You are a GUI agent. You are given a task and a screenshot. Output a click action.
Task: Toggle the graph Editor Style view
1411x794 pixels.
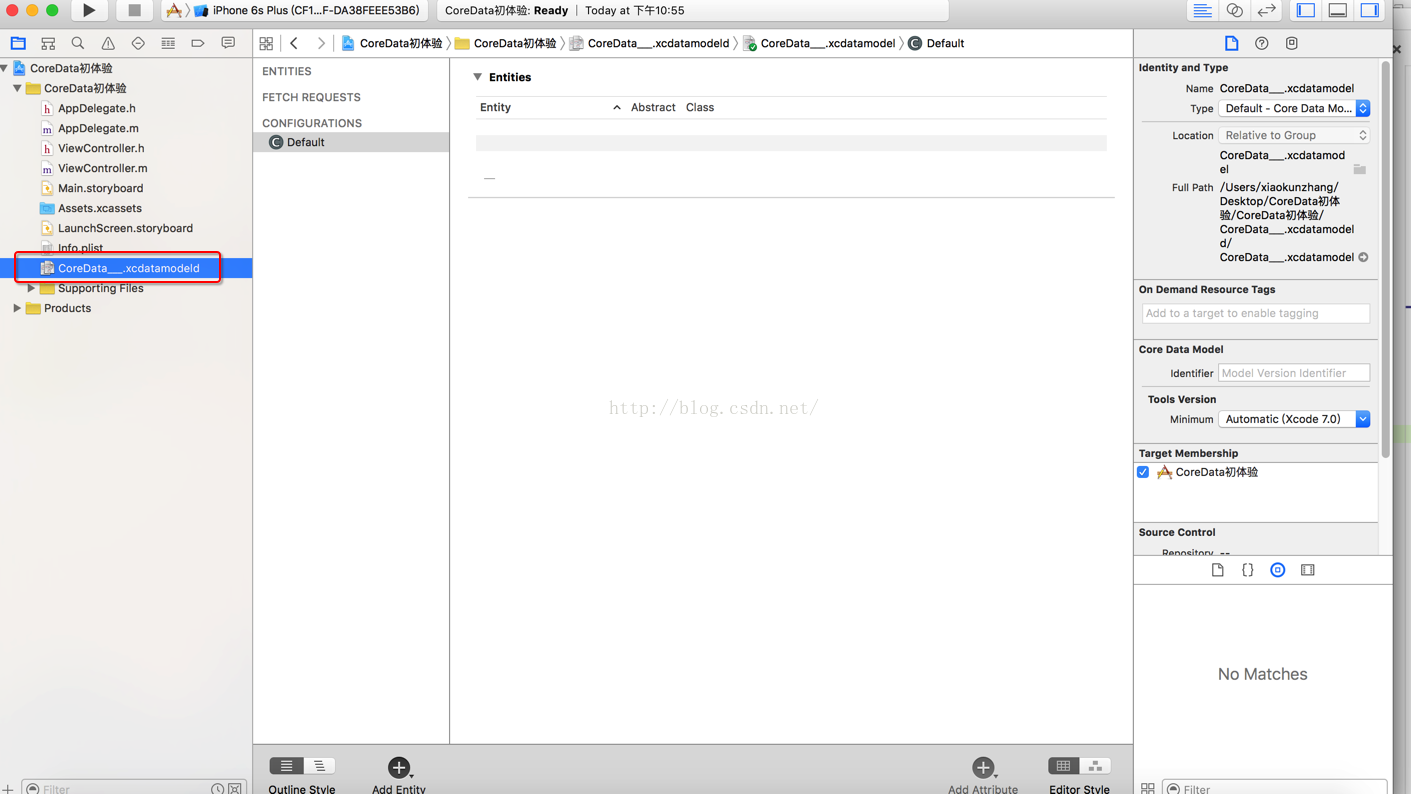tap(1095, 766)
